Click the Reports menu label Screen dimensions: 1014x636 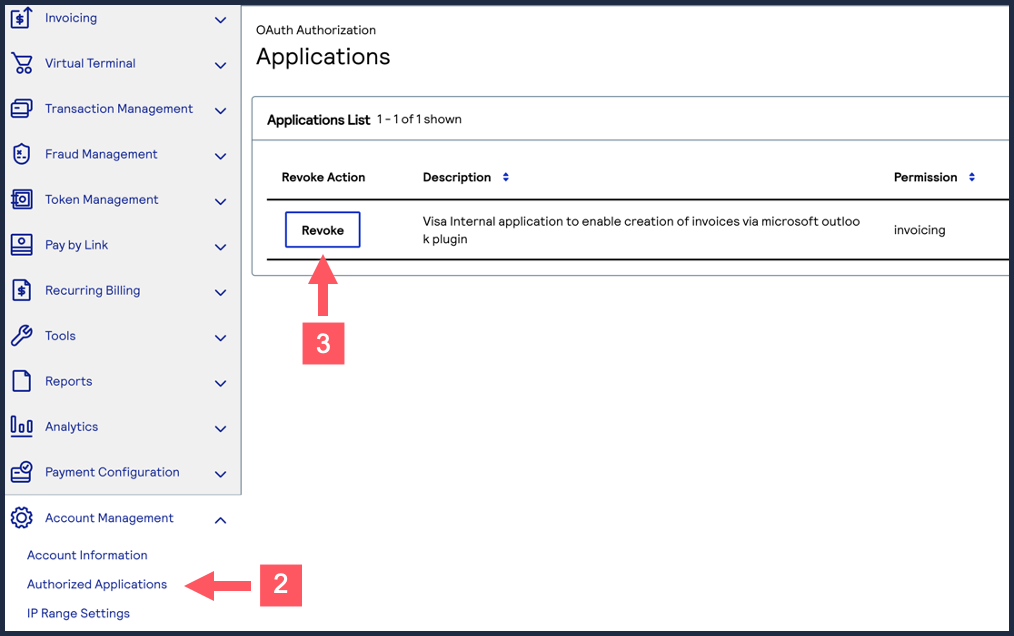(x=68, y=381)
